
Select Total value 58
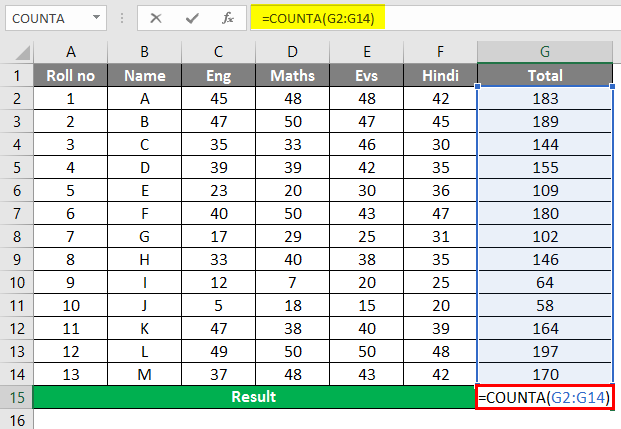(x=545, y=305)
